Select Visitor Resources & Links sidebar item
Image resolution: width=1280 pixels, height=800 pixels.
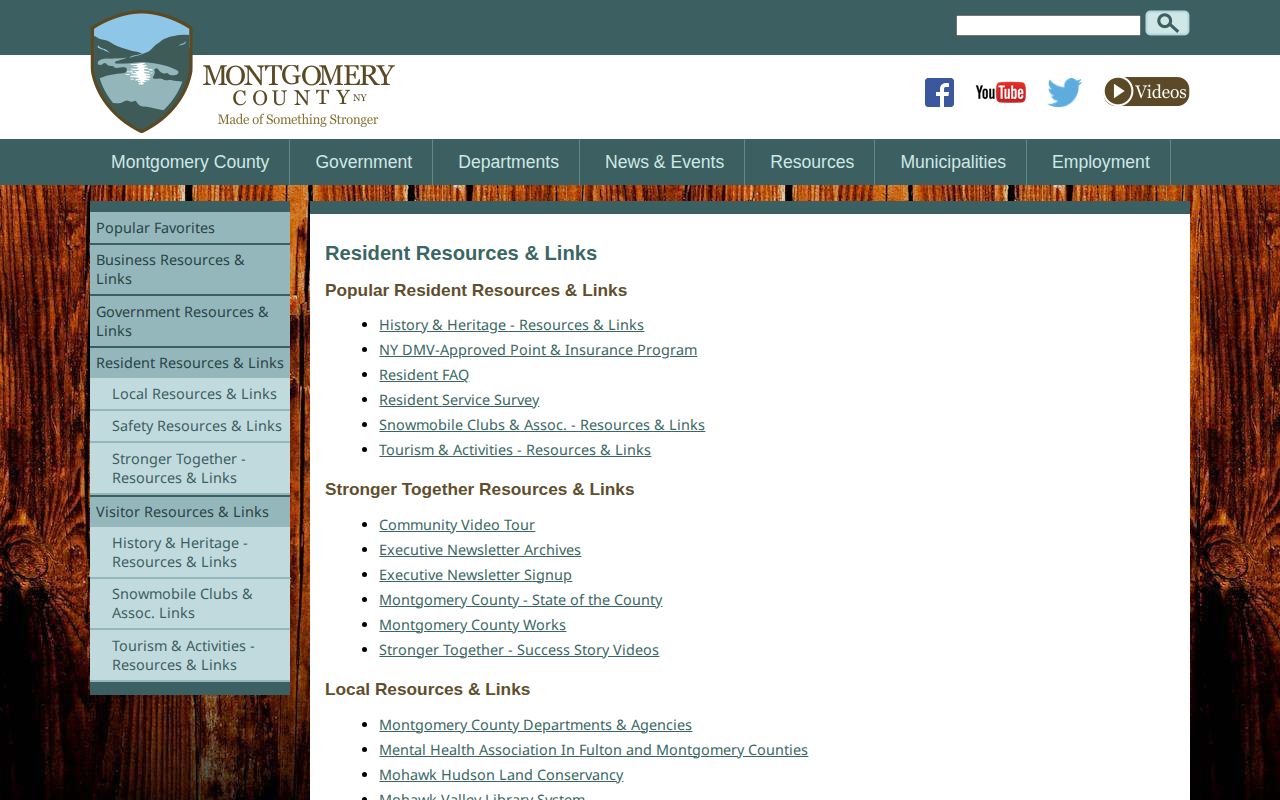[190, 512]
